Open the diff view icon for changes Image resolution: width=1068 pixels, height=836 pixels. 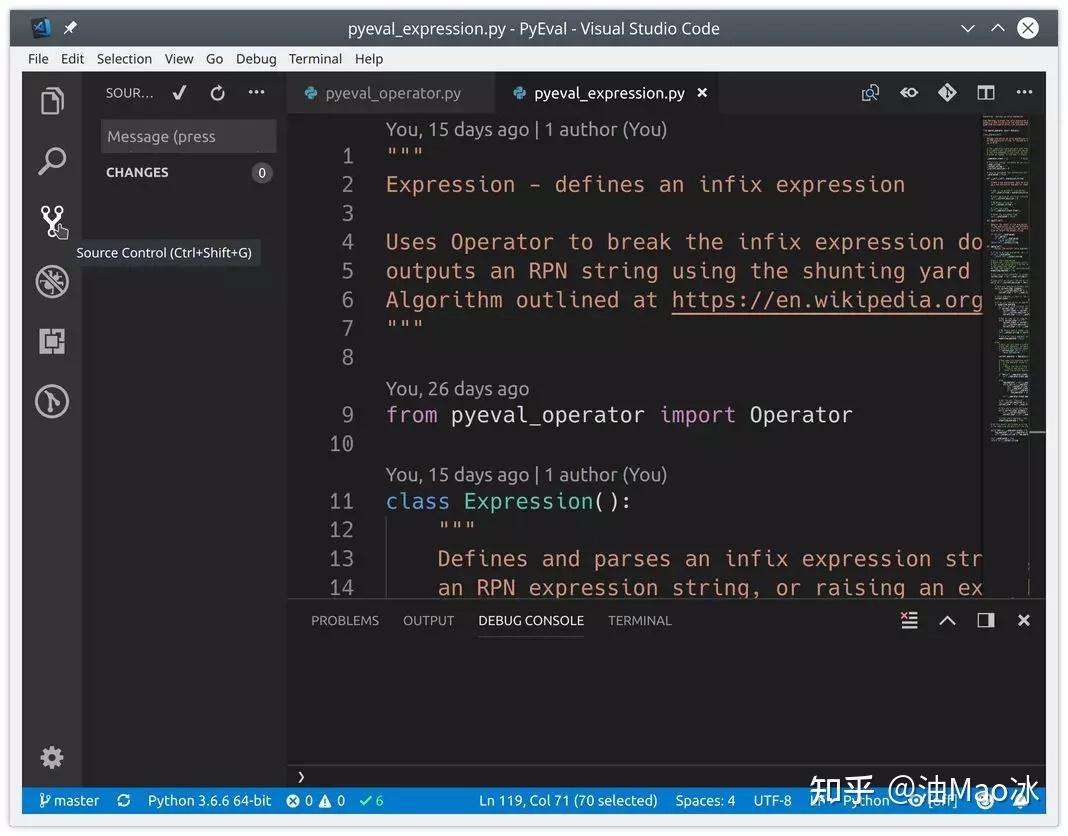947,92
